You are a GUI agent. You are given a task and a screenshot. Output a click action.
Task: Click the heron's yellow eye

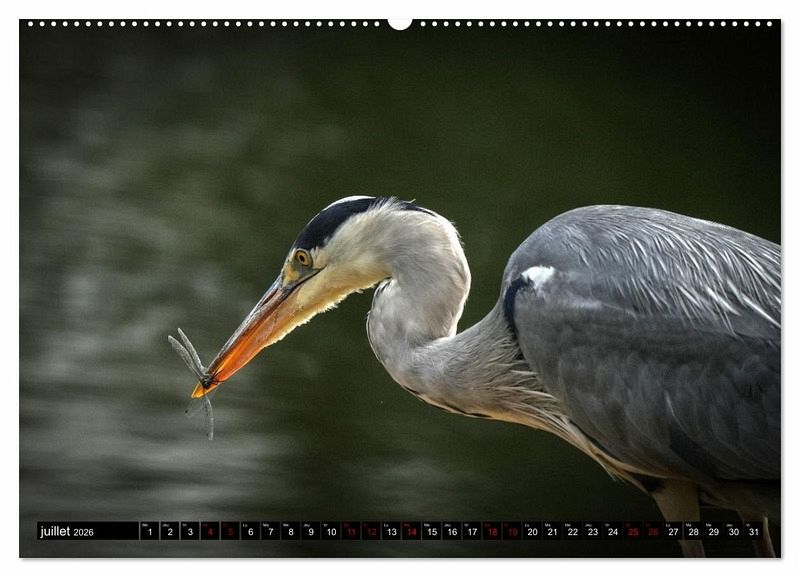tap(302, 258)
